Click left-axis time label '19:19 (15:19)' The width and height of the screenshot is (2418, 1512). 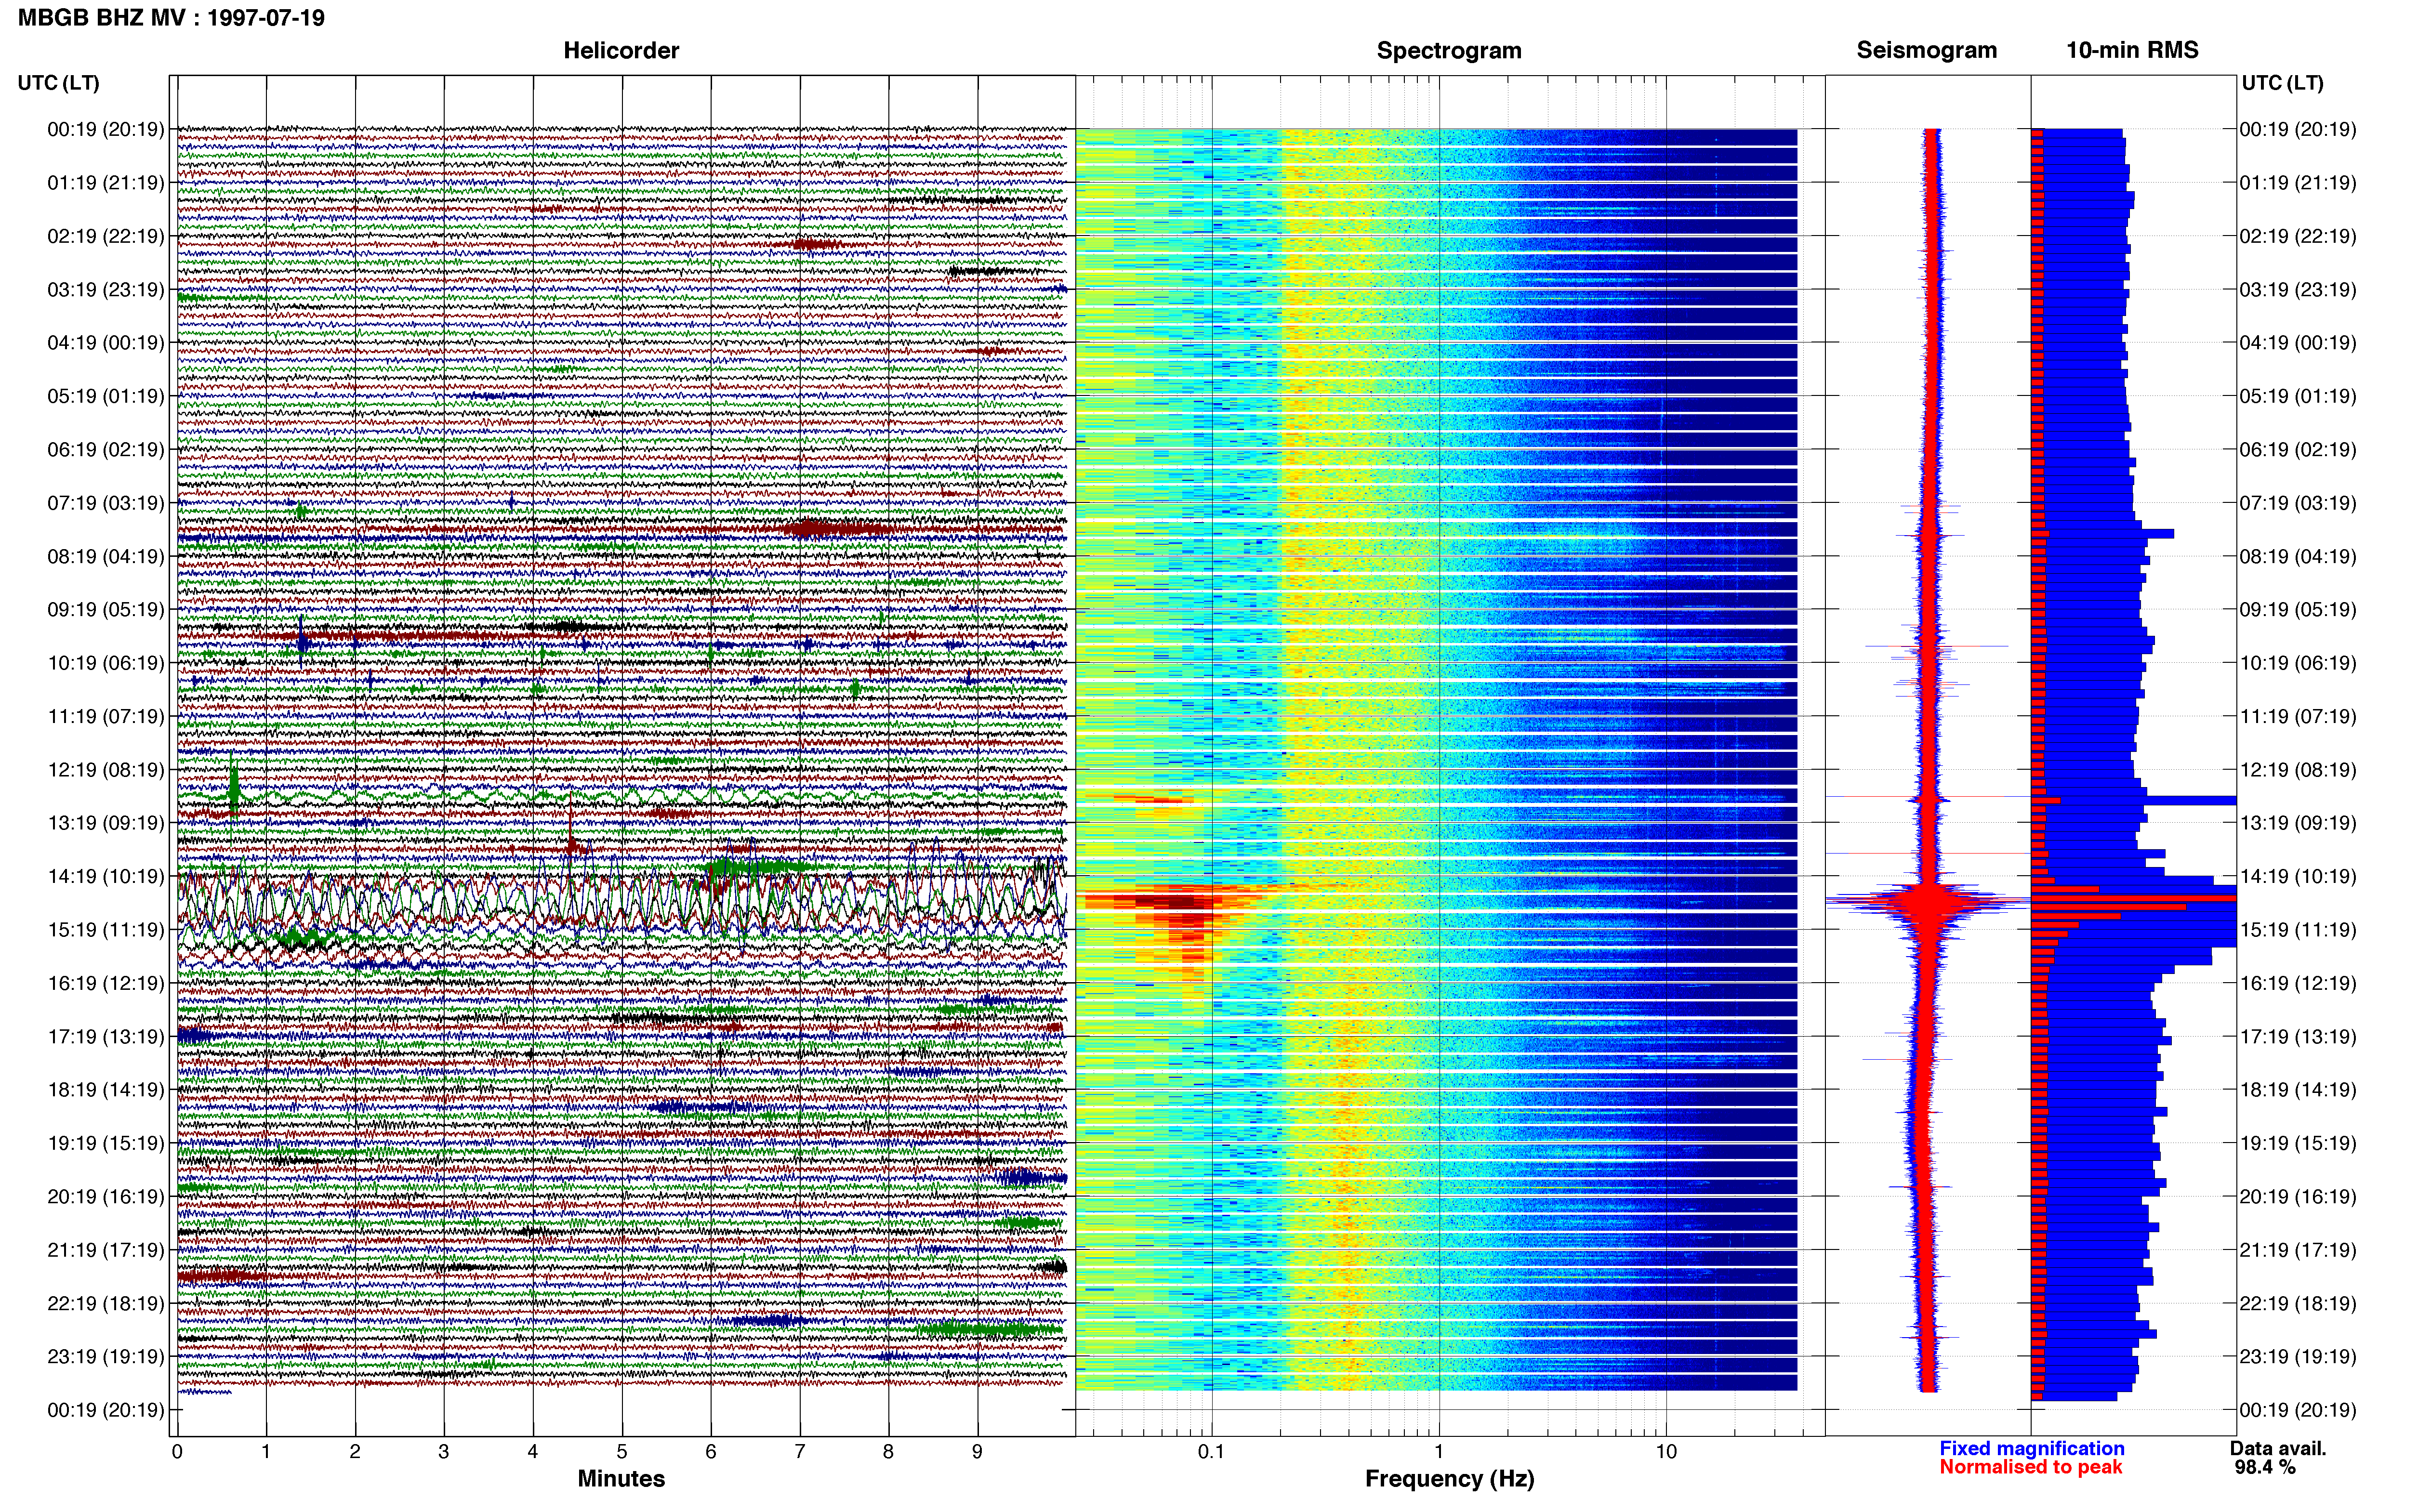coord(106,1143)
